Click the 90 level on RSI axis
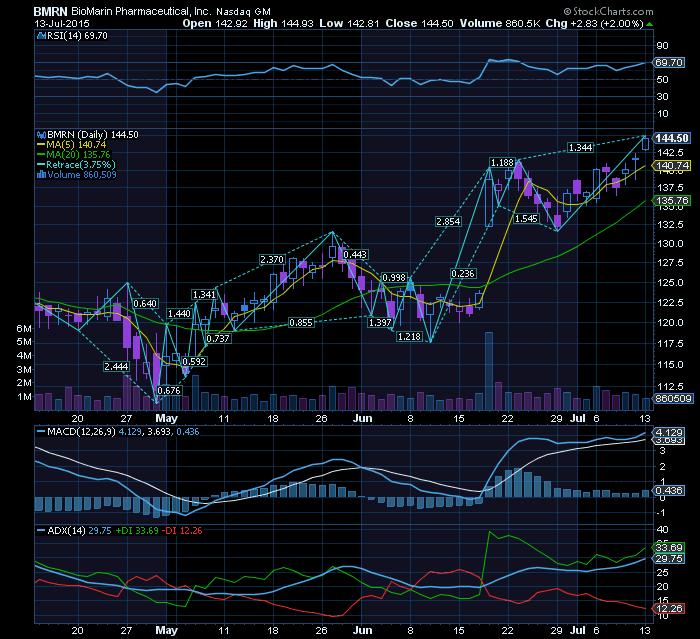Screen dimensions: 700x639 (662, 46)
